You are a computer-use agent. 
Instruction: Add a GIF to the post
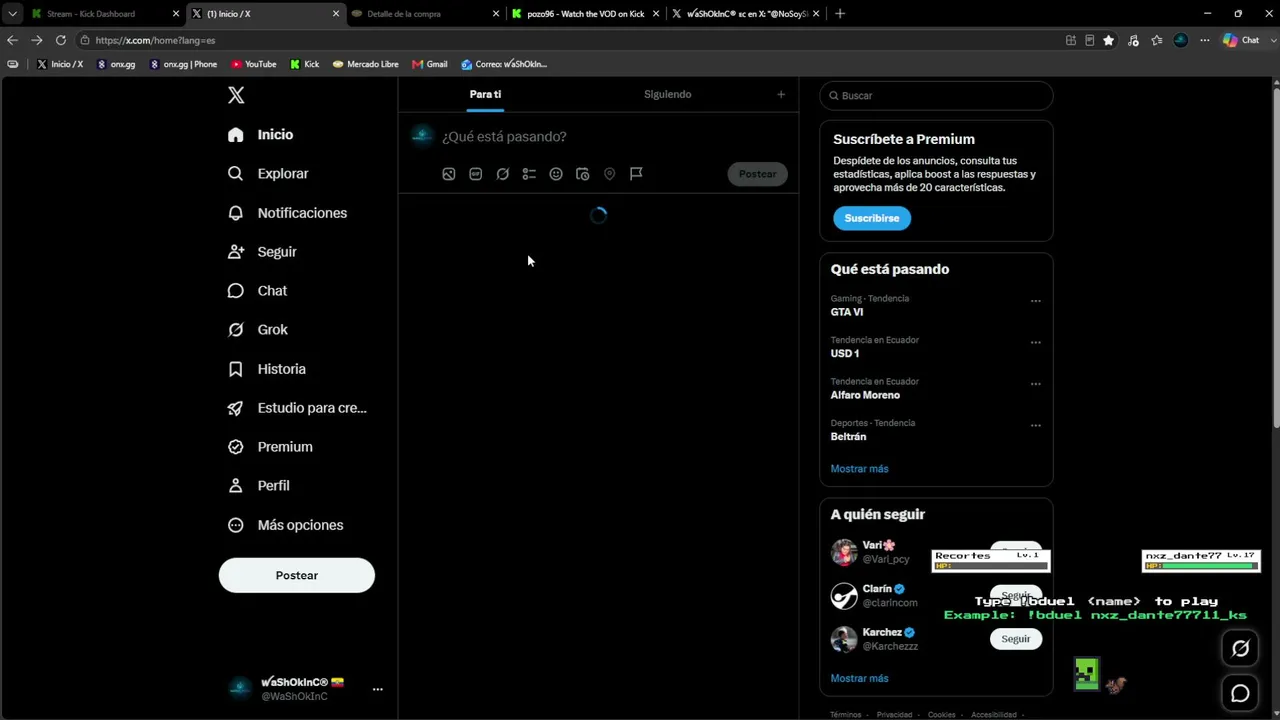tap(476, 174)
